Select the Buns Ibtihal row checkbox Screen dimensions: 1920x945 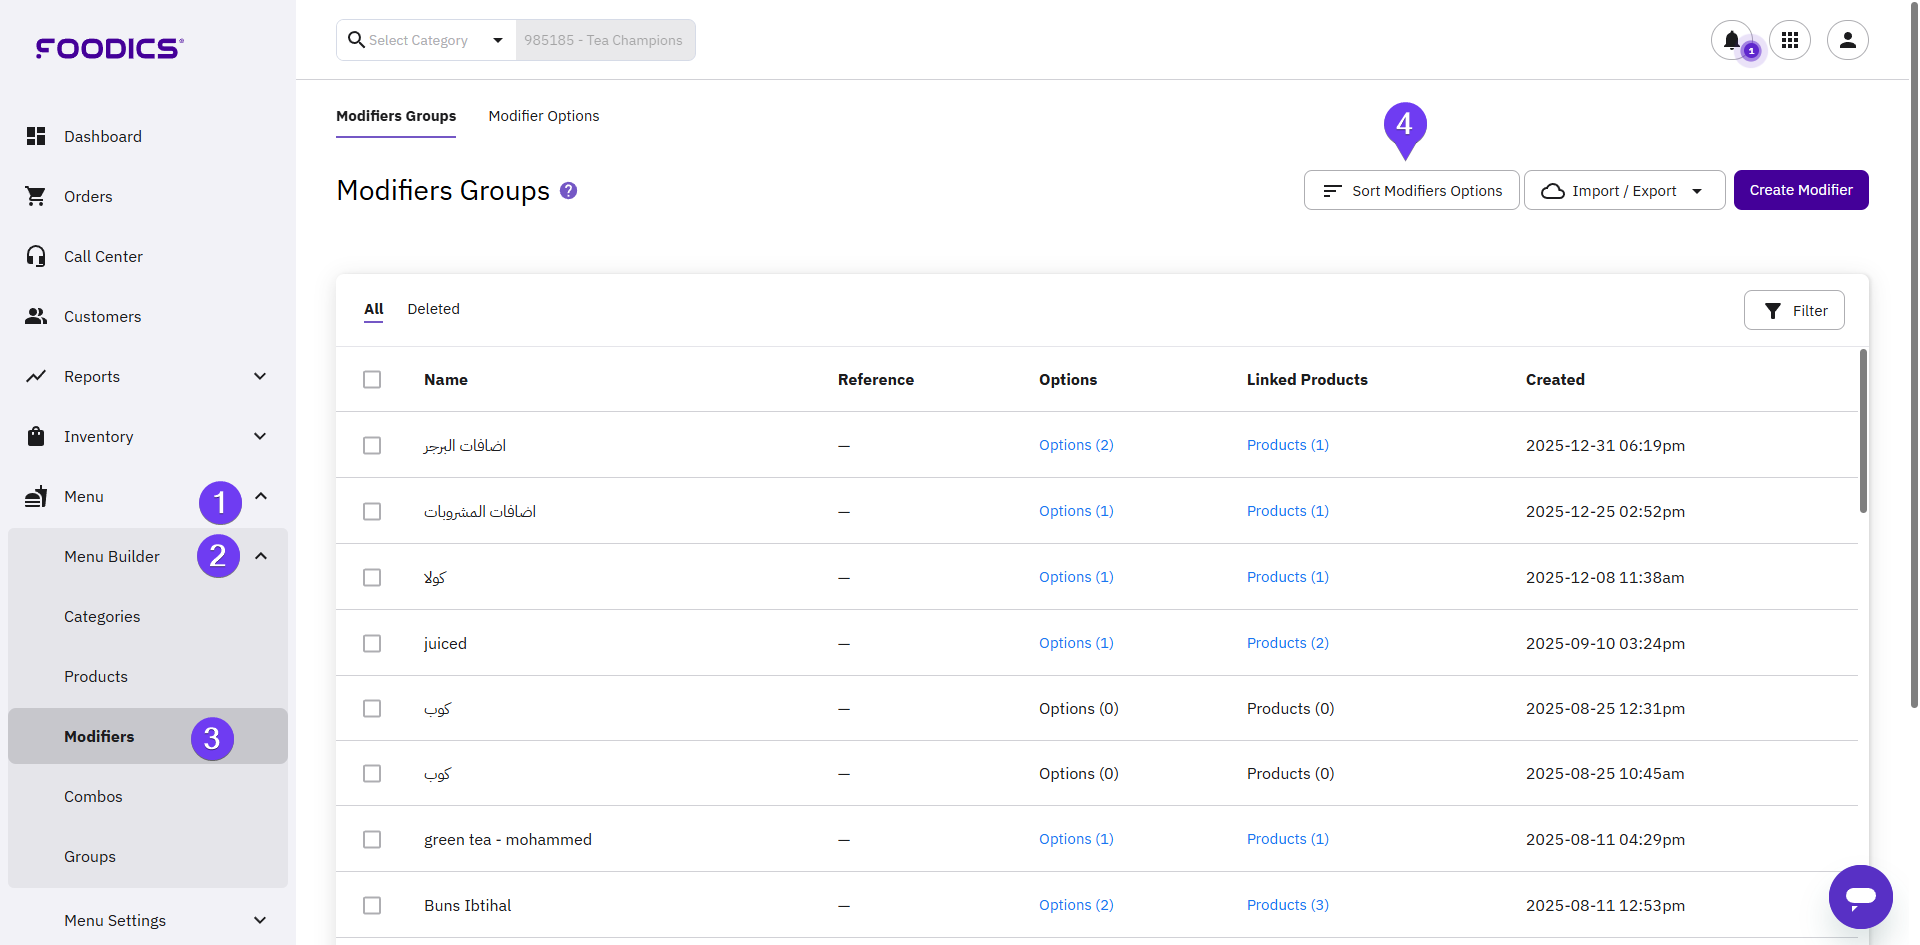[x=372, y=905]
